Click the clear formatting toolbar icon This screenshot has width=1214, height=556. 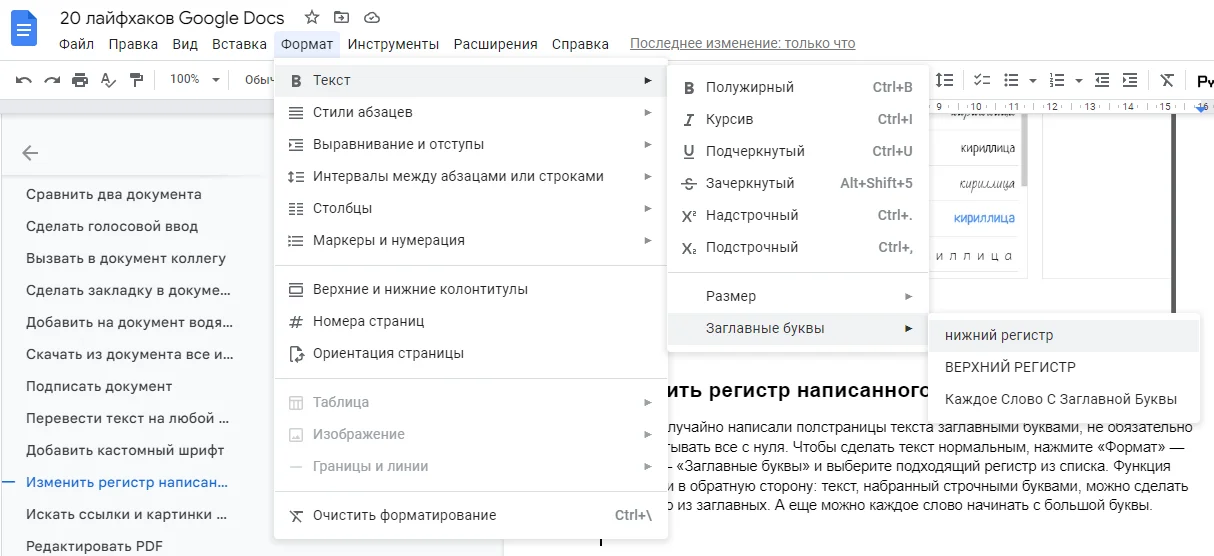[x=1166, y=80]
